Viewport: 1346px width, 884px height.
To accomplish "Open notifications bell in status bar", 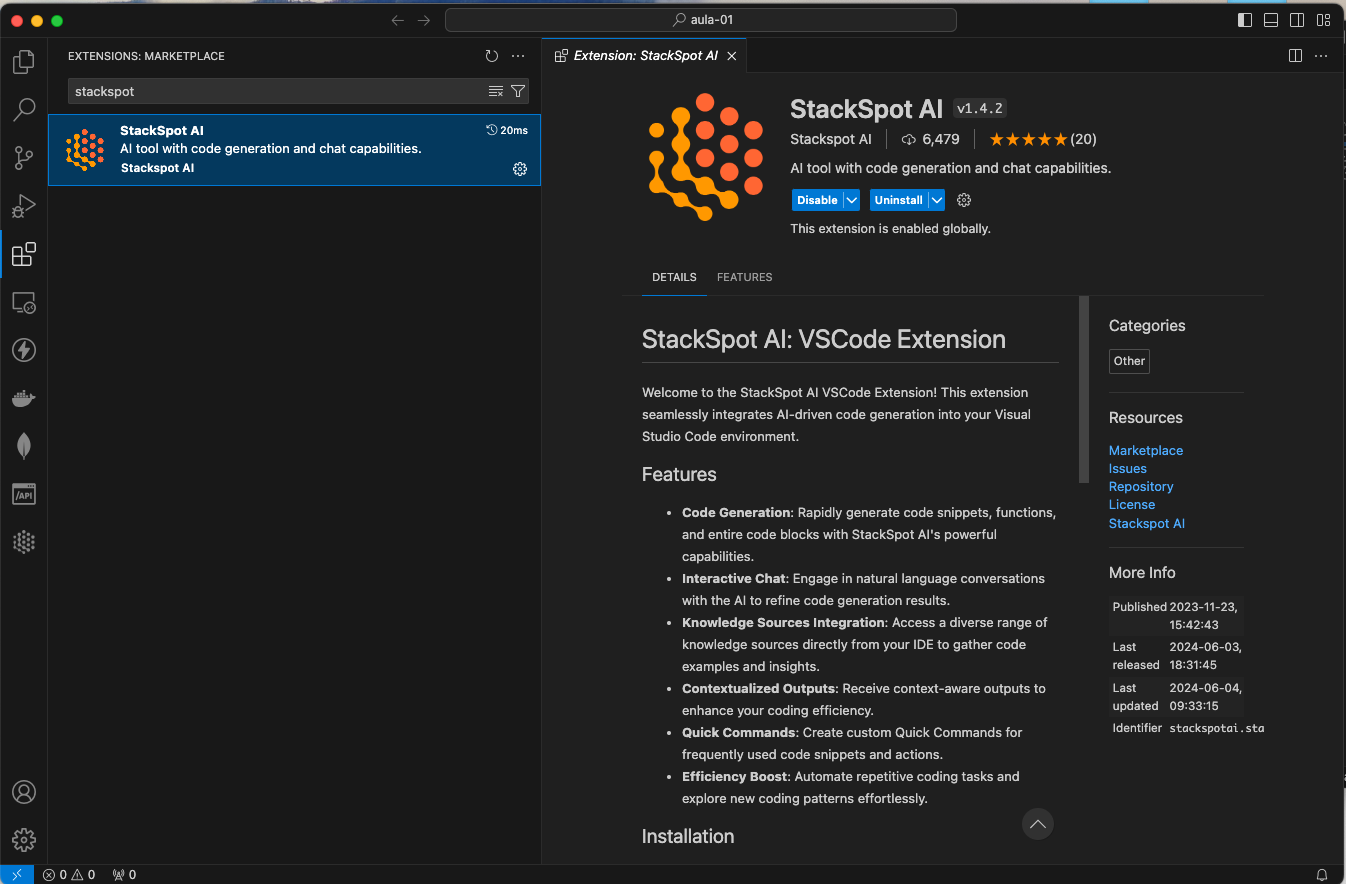I will [x=1322, y=875].
